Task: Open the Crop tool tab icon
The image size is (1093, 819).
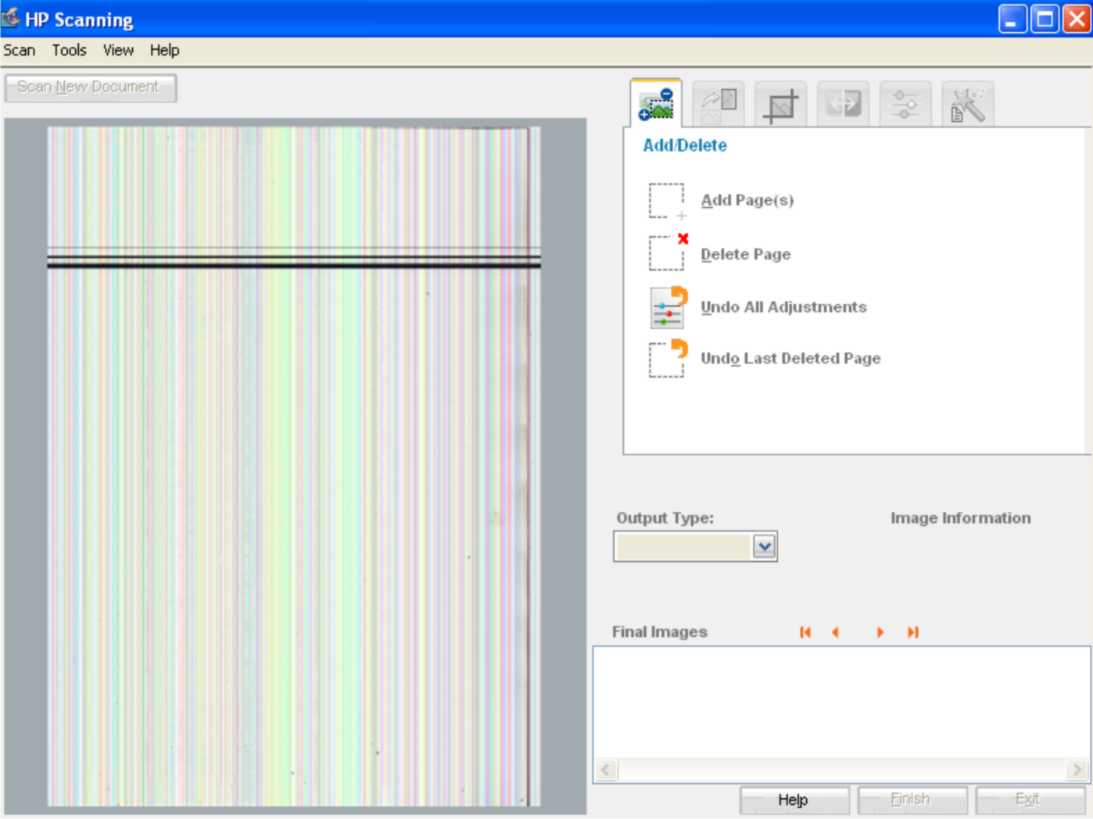Action: tap(780, 103)
